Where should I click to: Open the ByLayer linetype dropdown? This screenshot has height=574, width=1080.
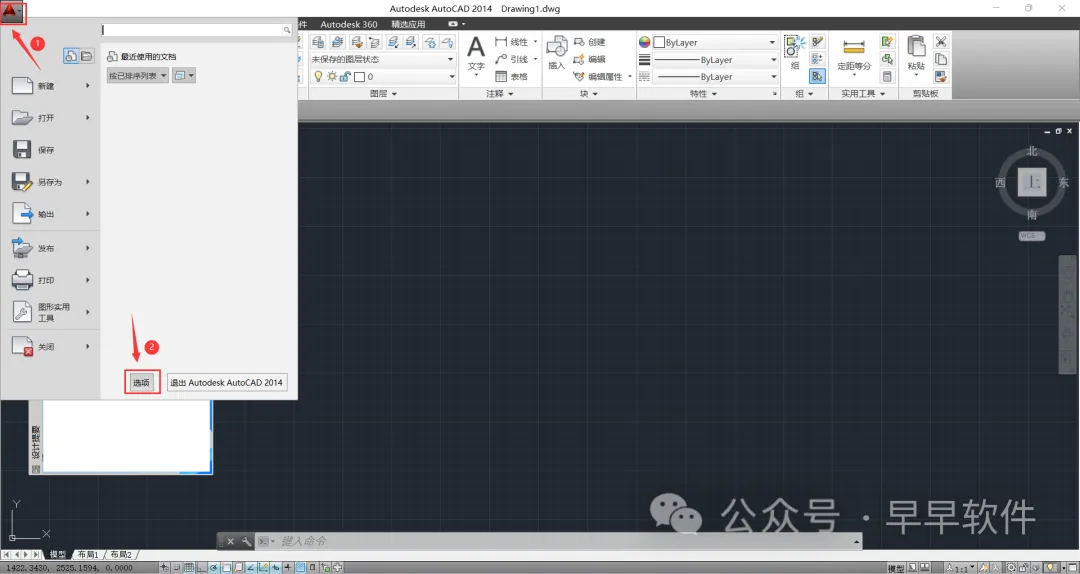click(715, 76)
